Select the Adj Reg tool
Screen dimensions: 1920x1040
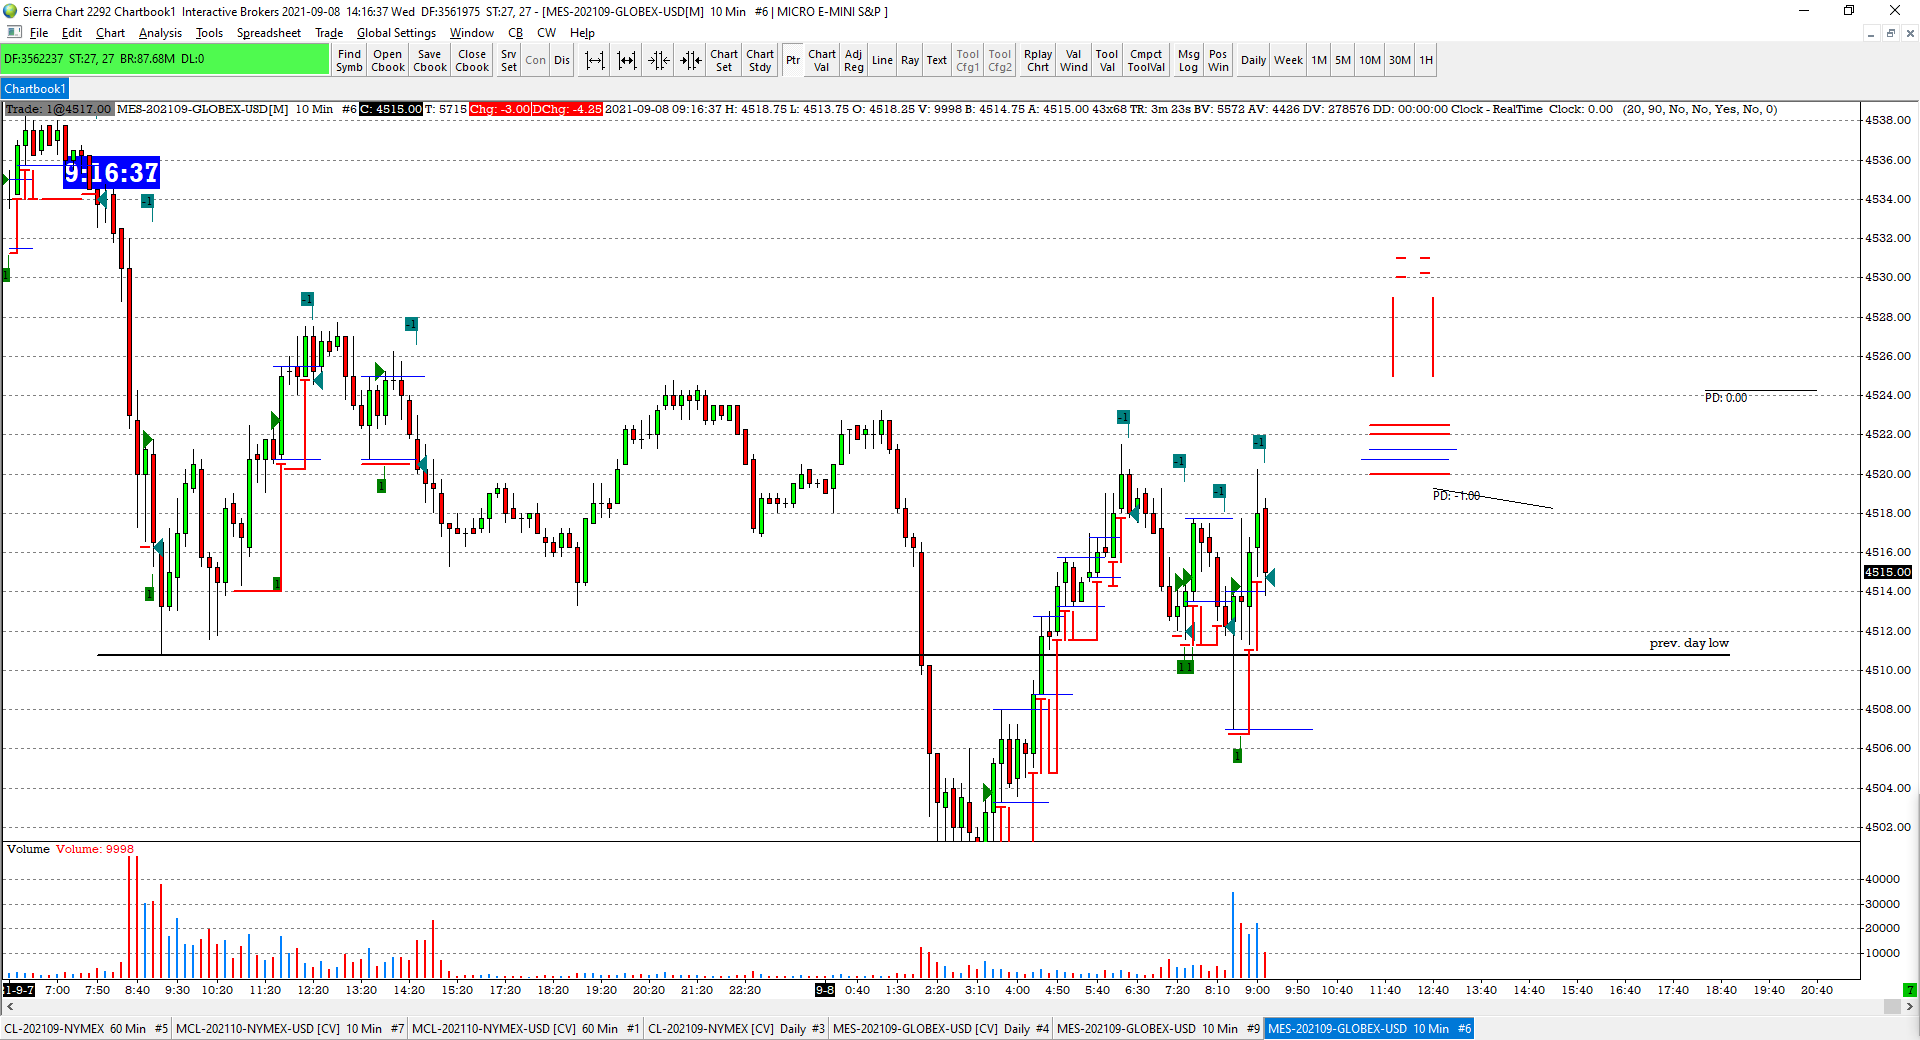(x=853, y=60)
